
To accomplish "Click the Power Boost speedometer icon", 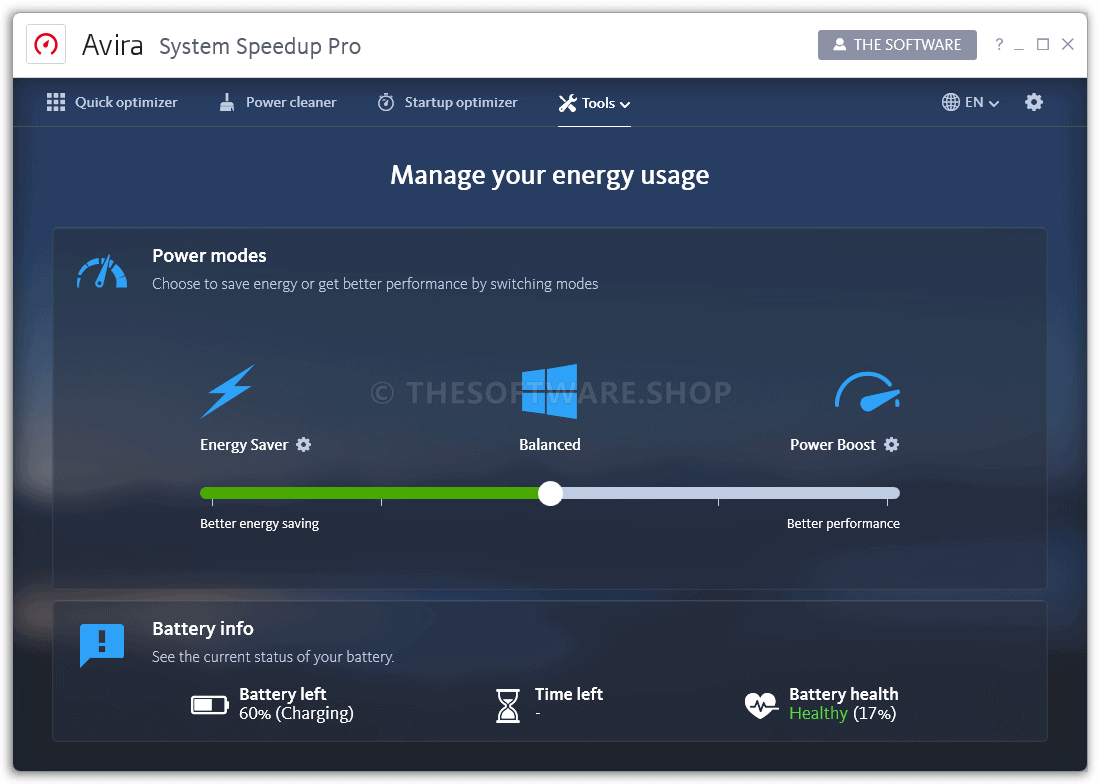I will coord(867,391).
